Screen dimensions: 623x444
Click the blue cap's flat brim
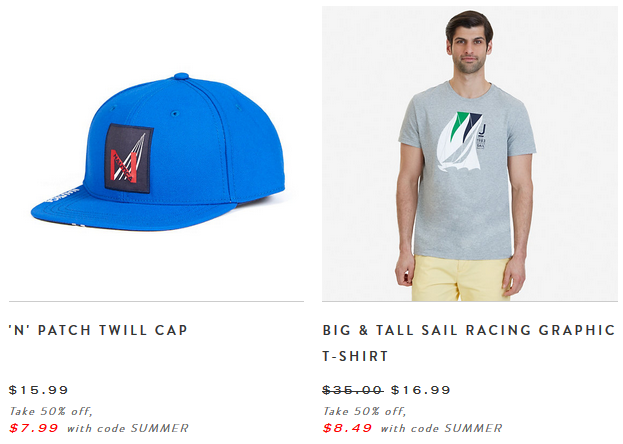pyautogui.click(x=131, y=215)
